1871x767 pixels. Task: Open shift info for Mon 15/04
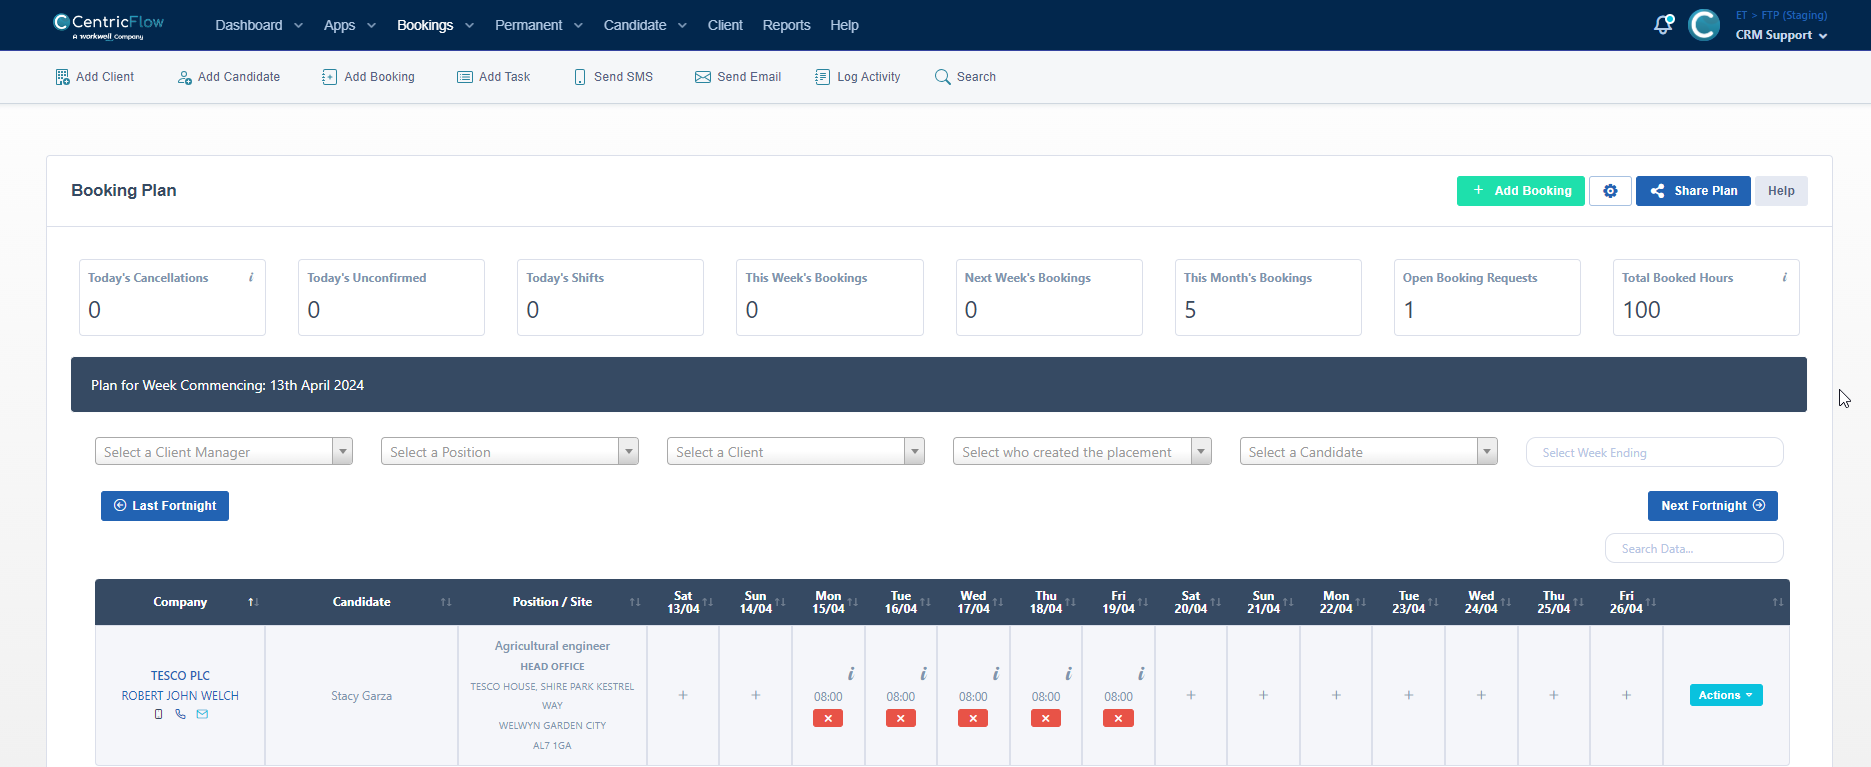pyautogui.click(x=851, y=674)
